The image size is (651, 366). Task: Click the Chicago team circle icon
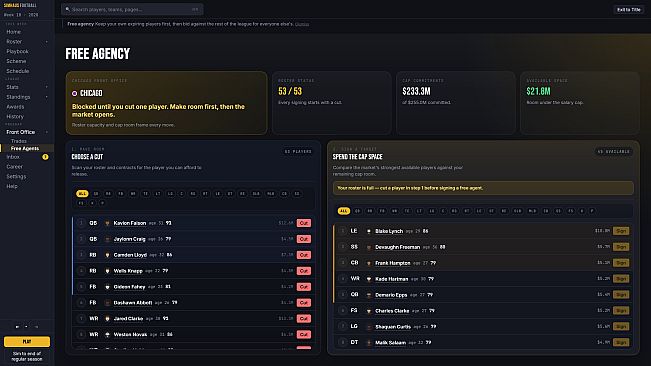coord(74,93)
